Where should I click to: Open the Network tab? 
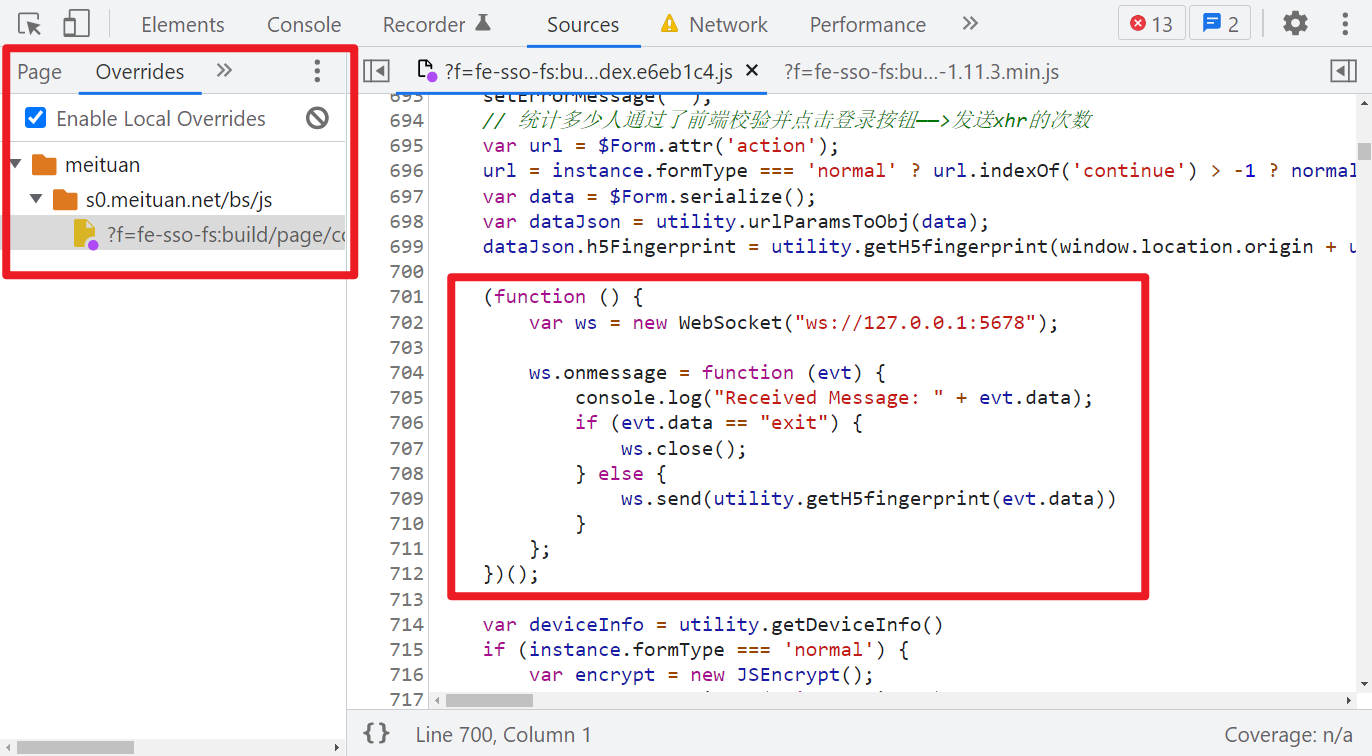pyautogui.click(x=715, y=24)
